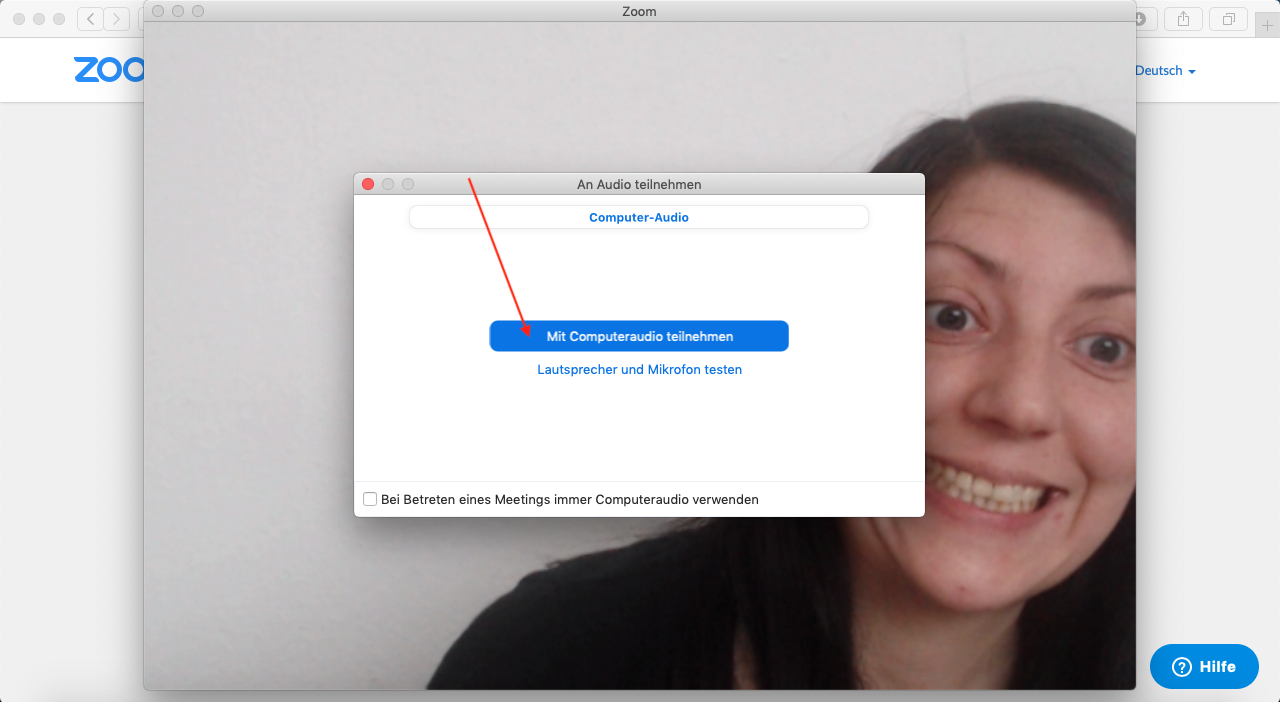1280x702 pixels.
Task: Enable always use computer audio checkbox
Action: 370,499
